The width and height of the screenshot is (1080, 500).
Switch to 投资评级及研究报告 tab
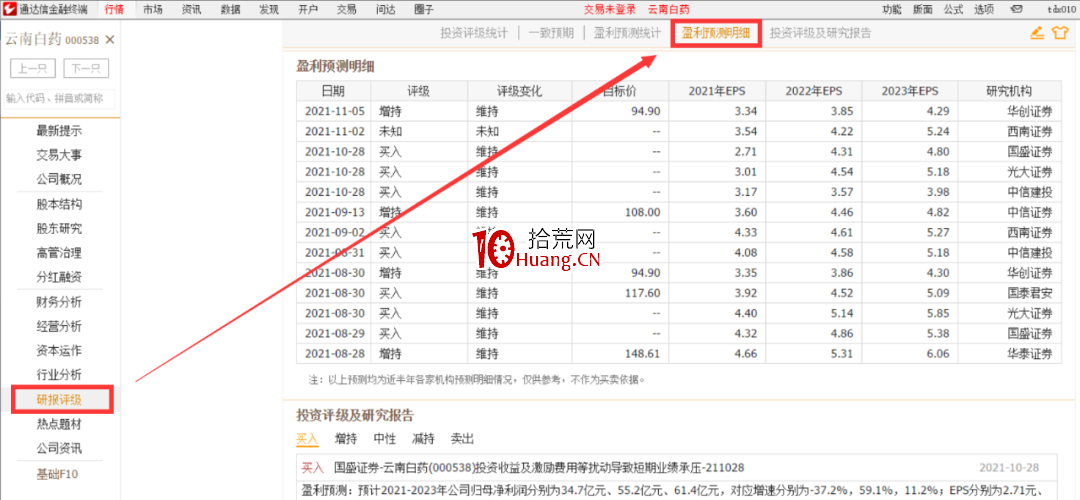tap(820, 32)
